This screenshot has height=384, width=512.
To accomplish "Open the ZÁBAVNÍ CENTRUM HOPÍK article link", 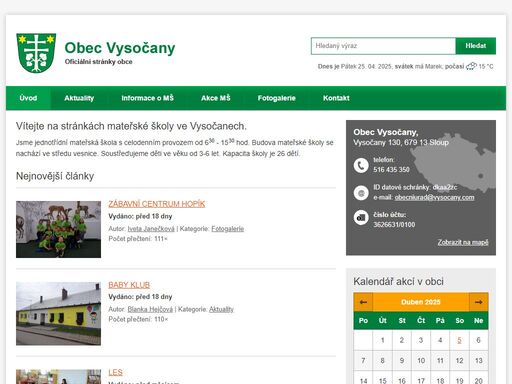I will coord(157,204).
